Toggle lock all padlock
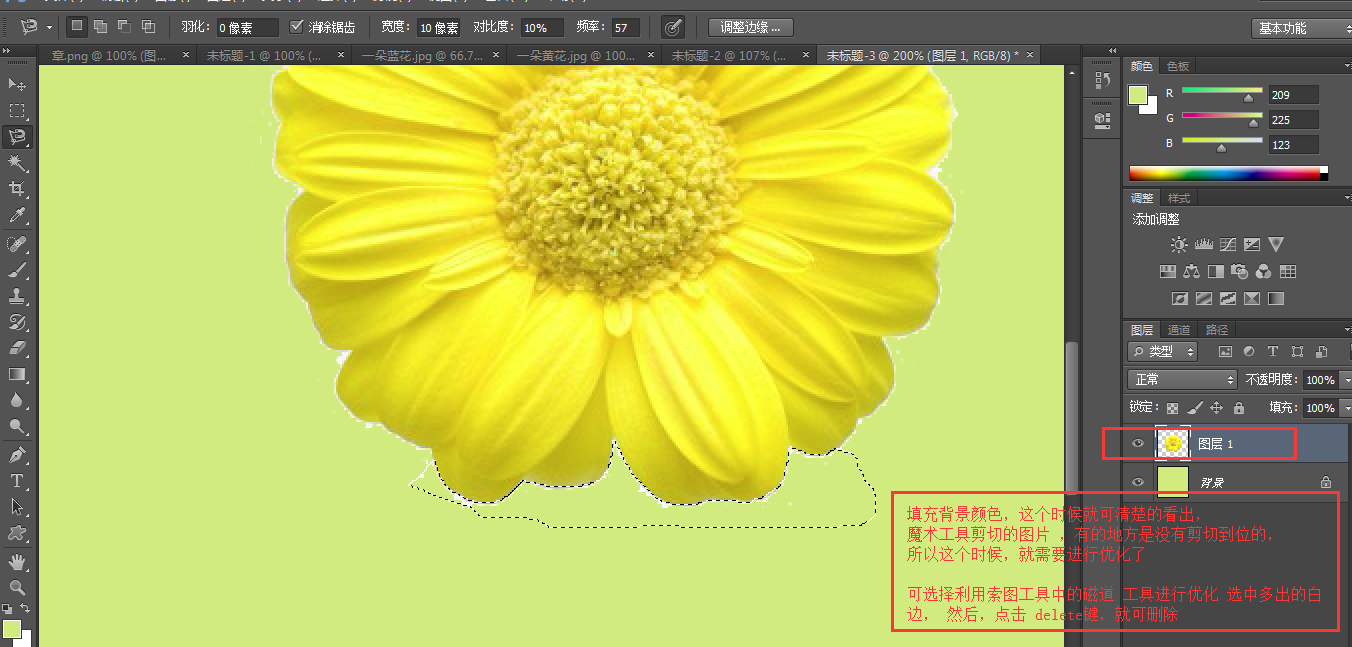Image resolution: width=1352 pixels, height=647 pixels. click(1238, 408)
